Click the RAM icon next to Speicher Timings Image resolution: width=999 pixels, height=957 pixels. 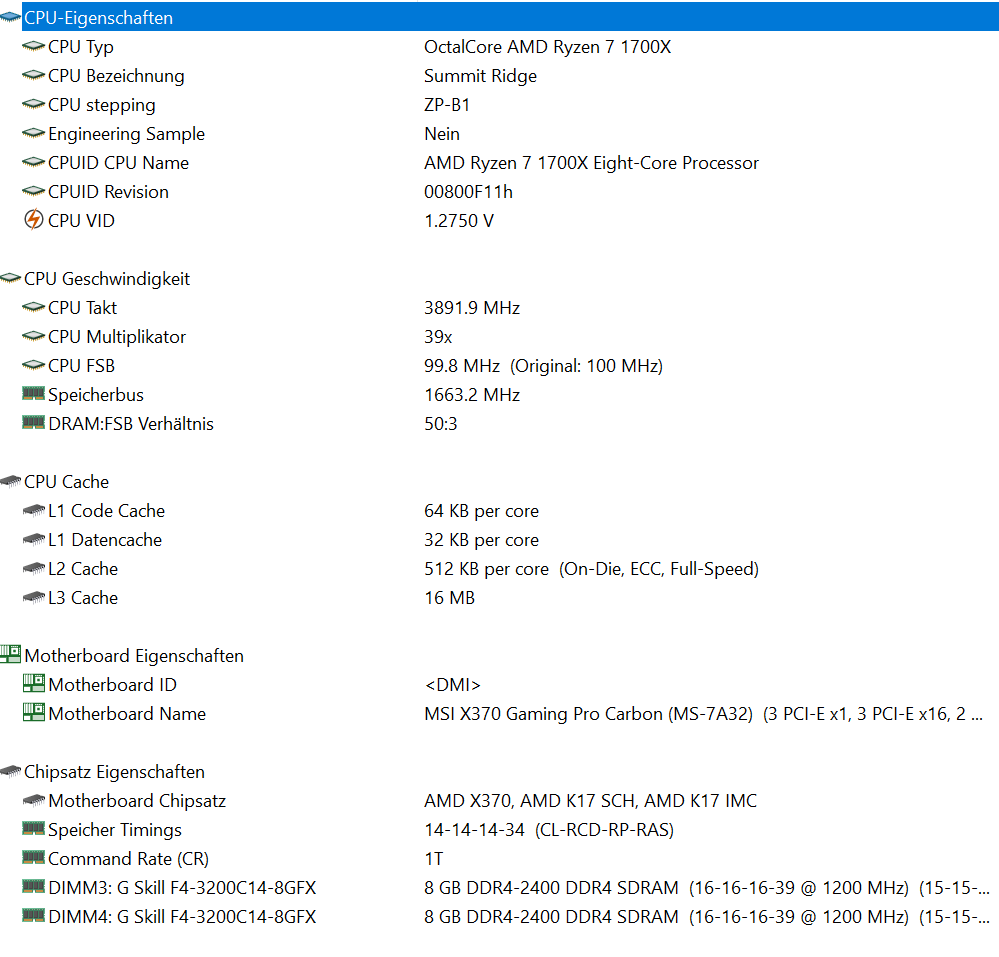pos(33,828)
